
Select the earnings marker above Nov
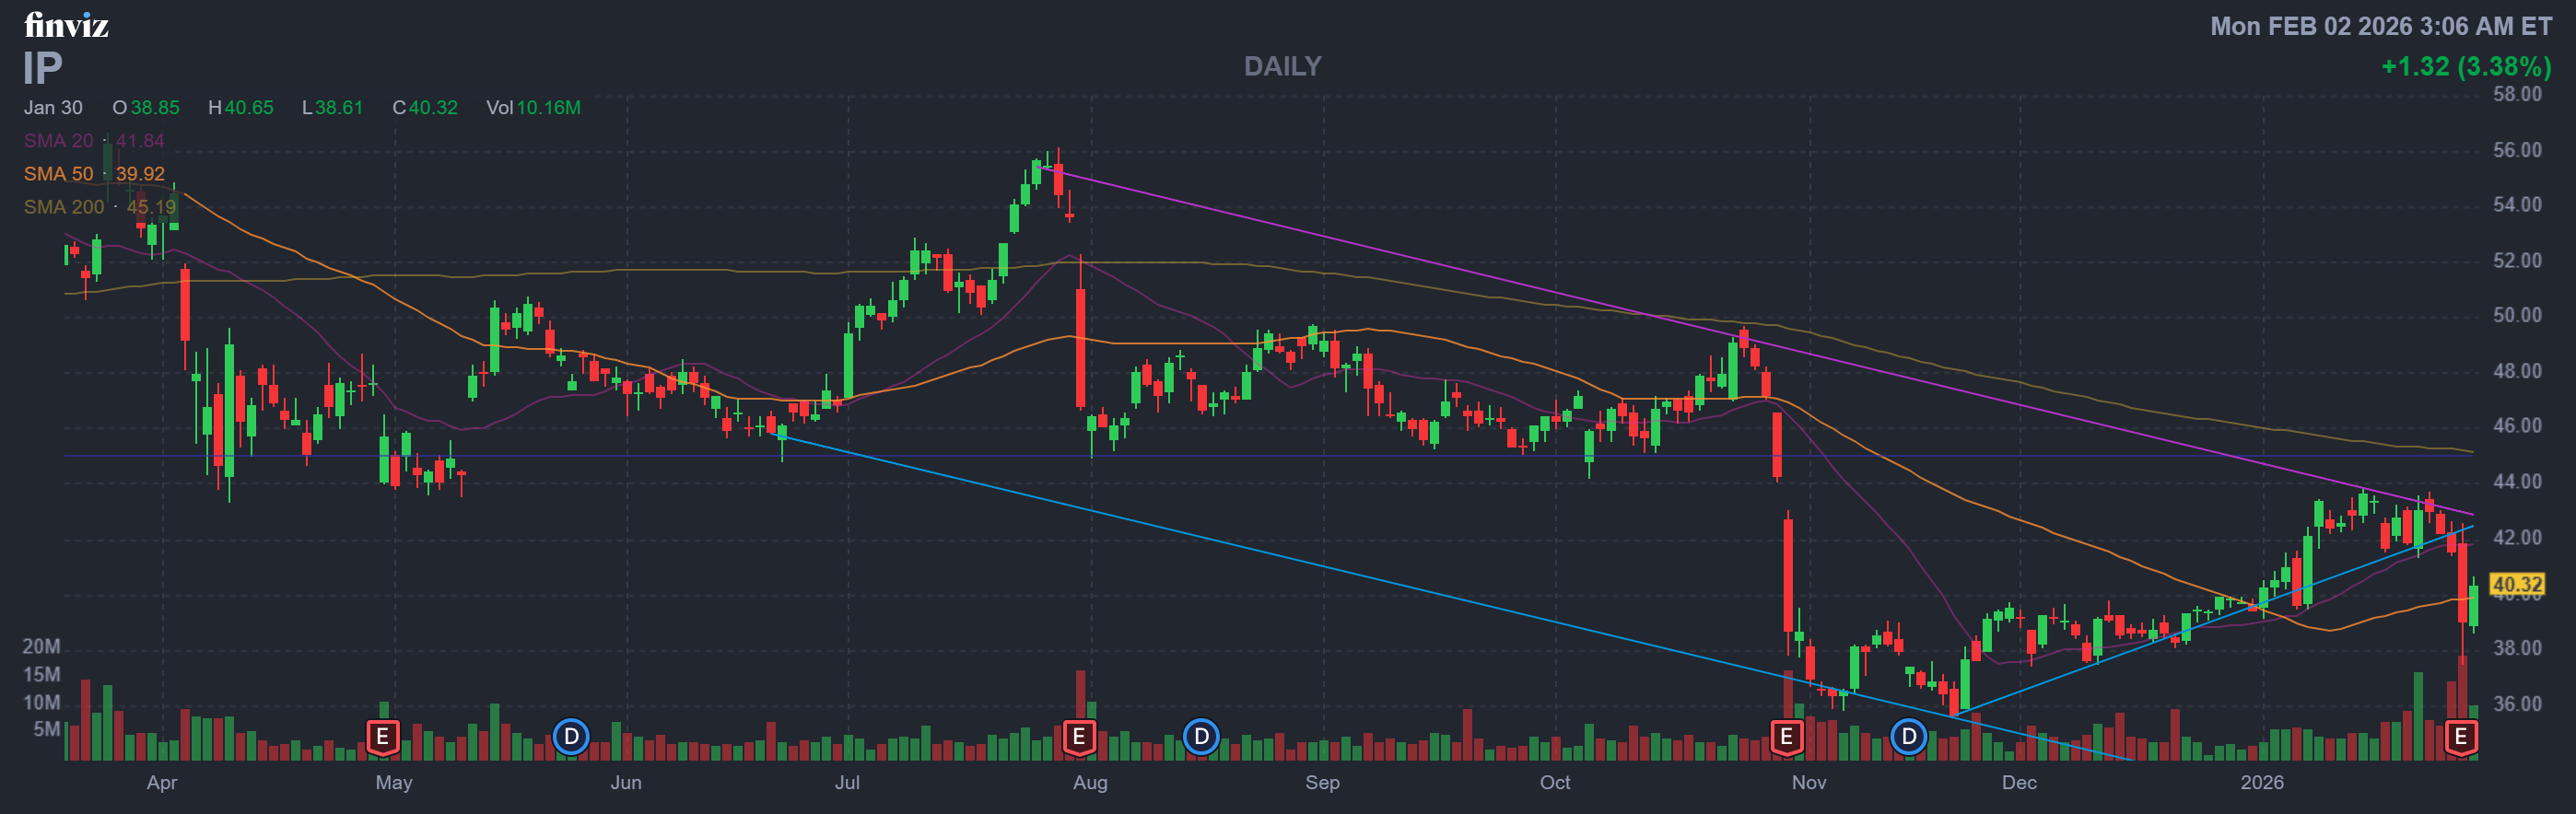[x=1786, y=737]
